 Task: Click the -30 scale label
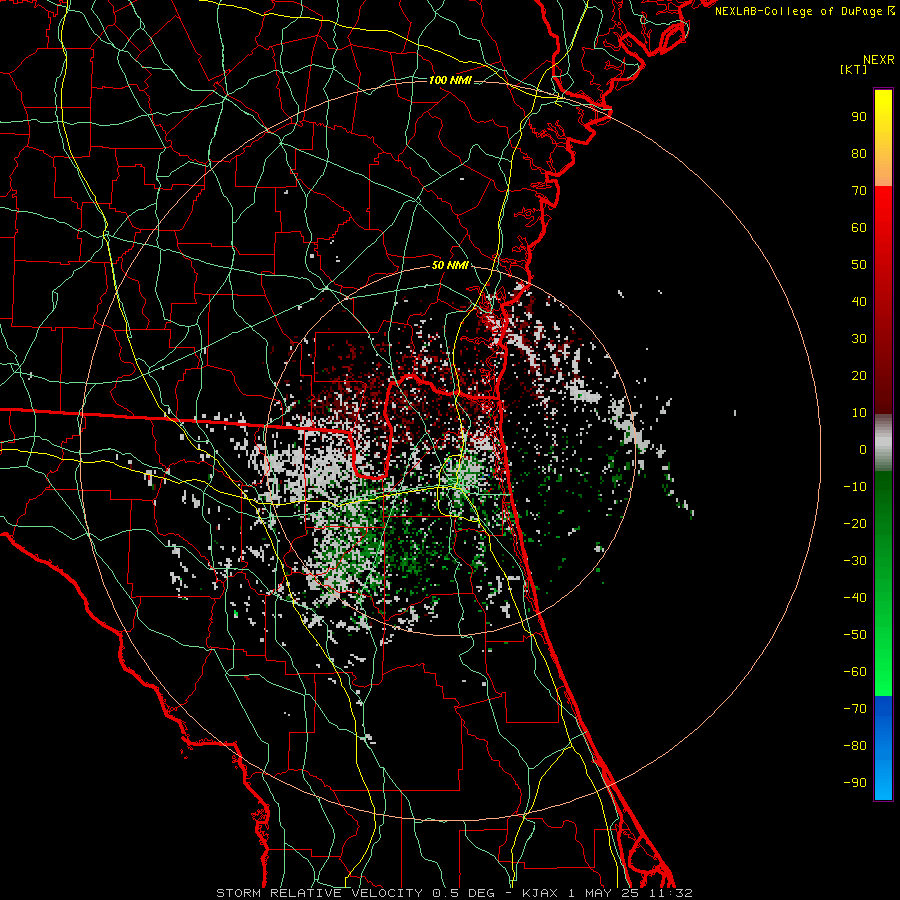(855, 561)
